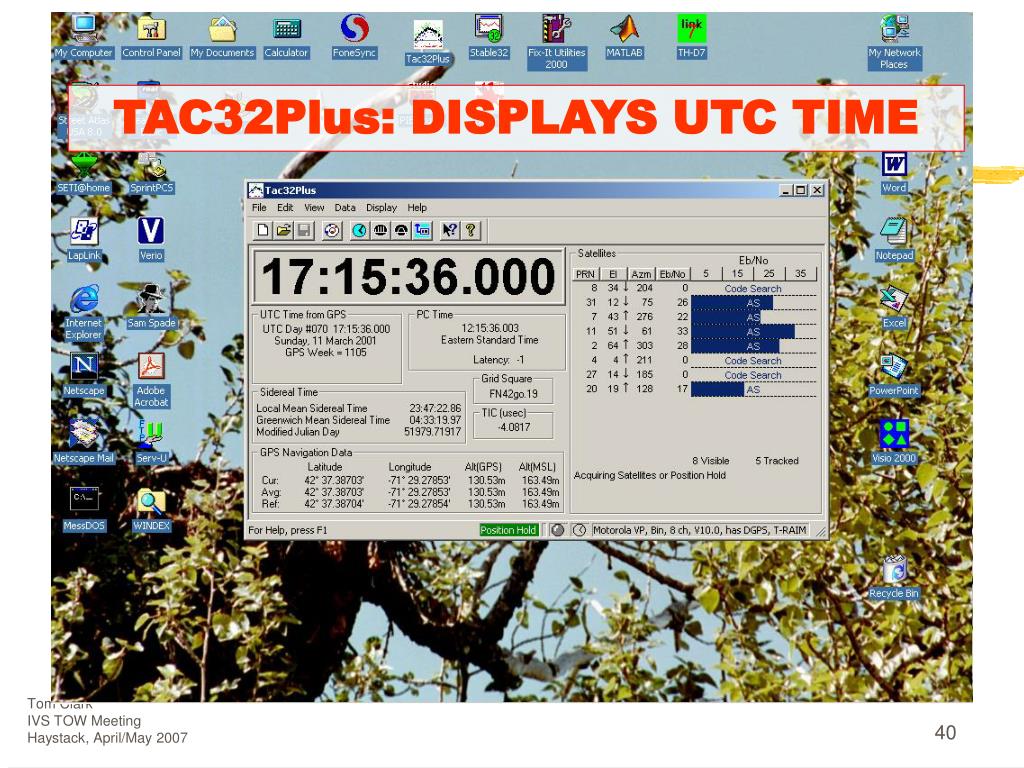Select the Recycle Bin desktop icon
The image size is (1024, 768).
pos(894,577)
